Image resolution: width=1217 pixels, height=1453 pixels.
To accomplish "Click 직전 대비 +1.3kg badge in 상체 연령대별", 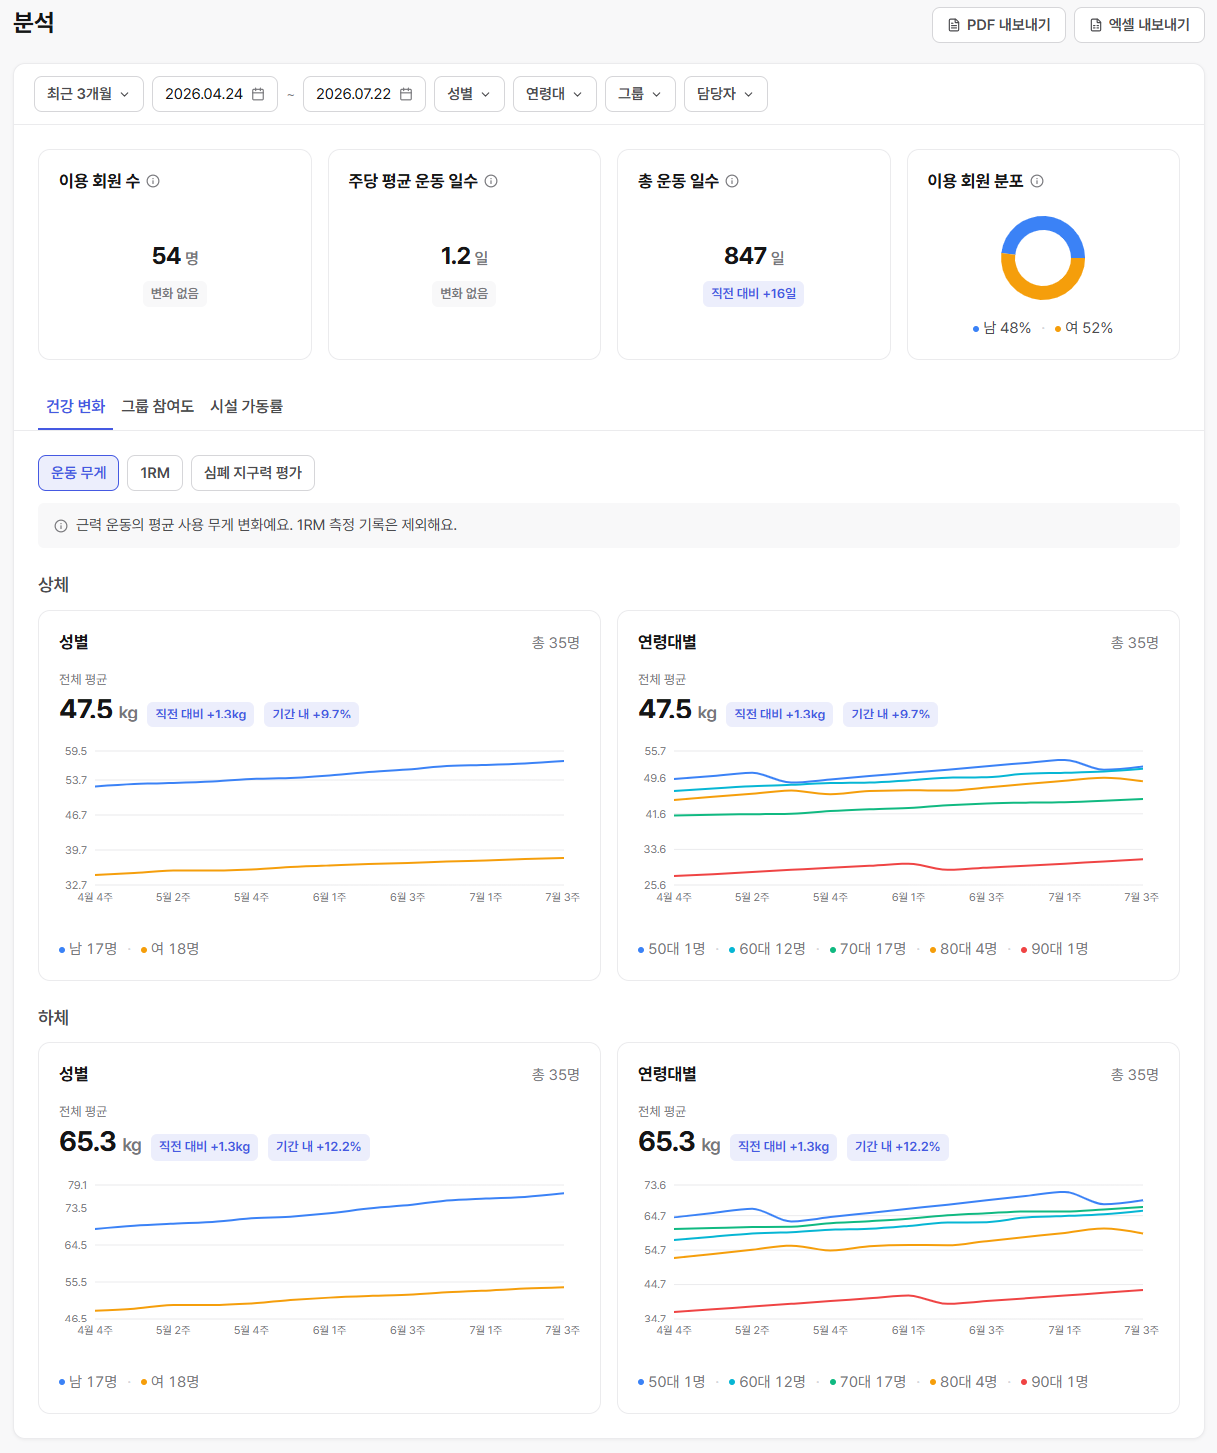I will (780, 714).
